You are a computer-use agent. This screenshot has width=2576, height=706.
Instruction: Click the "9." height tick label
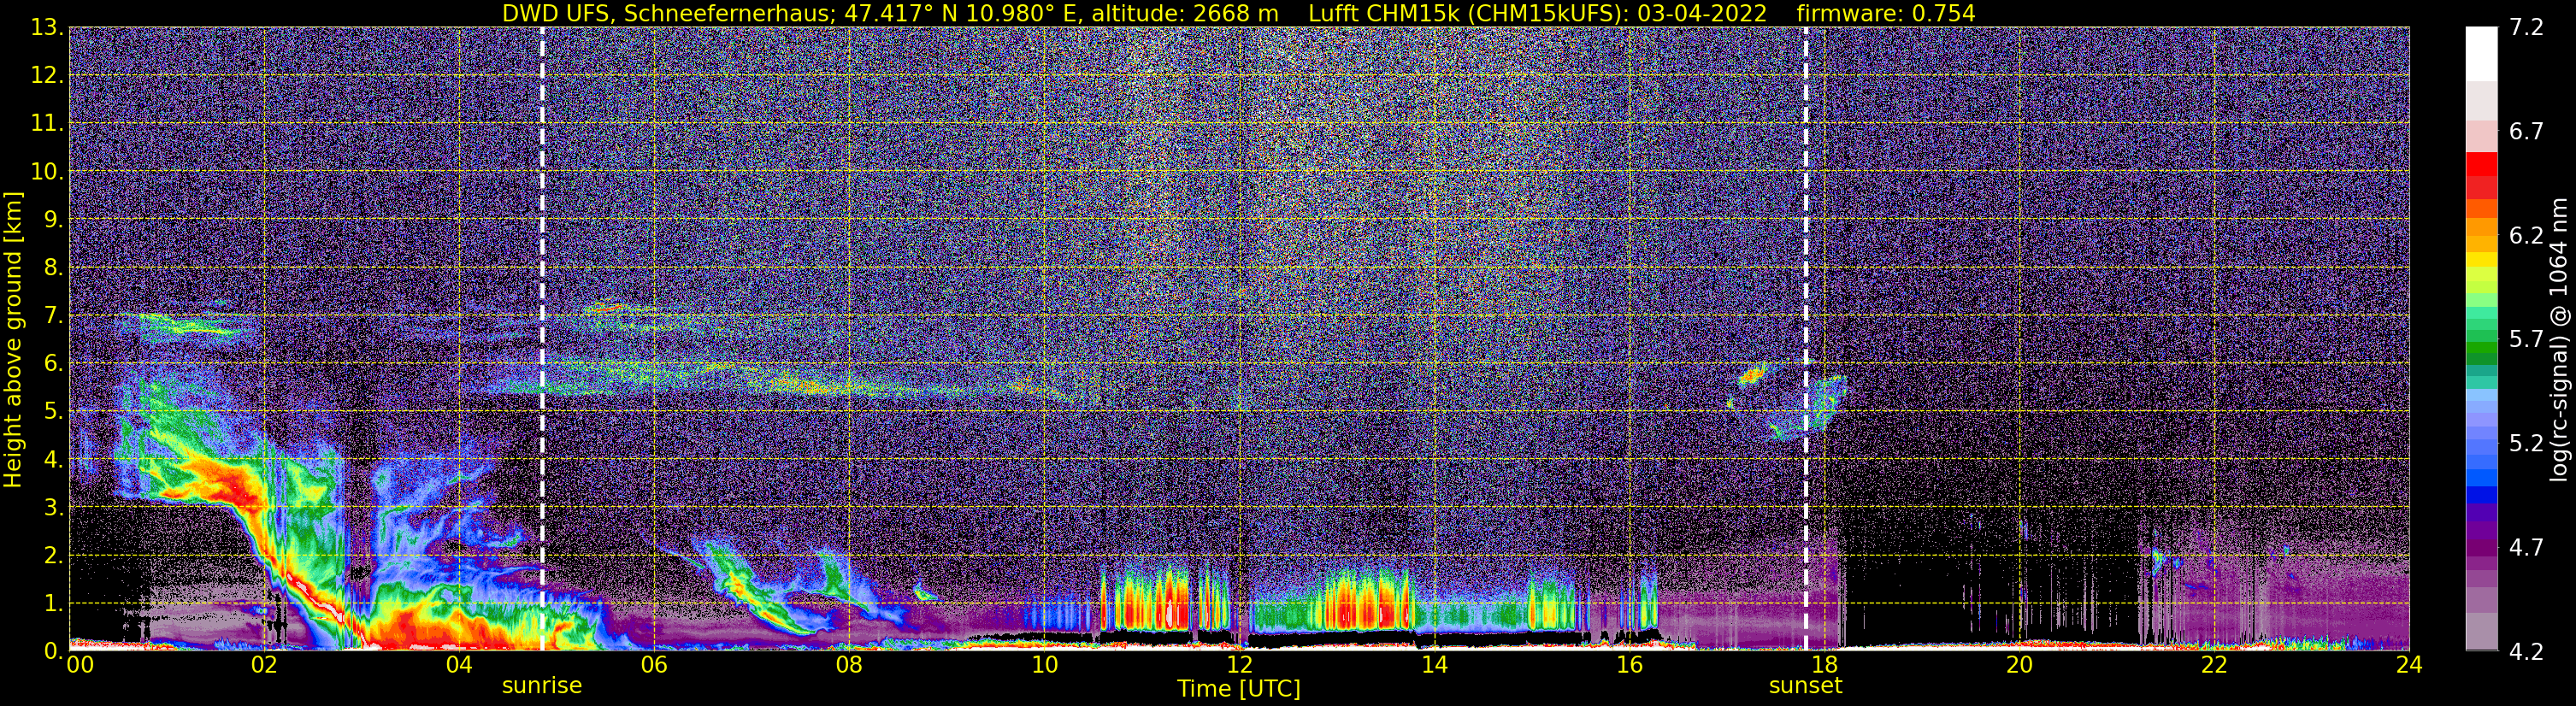52,220
